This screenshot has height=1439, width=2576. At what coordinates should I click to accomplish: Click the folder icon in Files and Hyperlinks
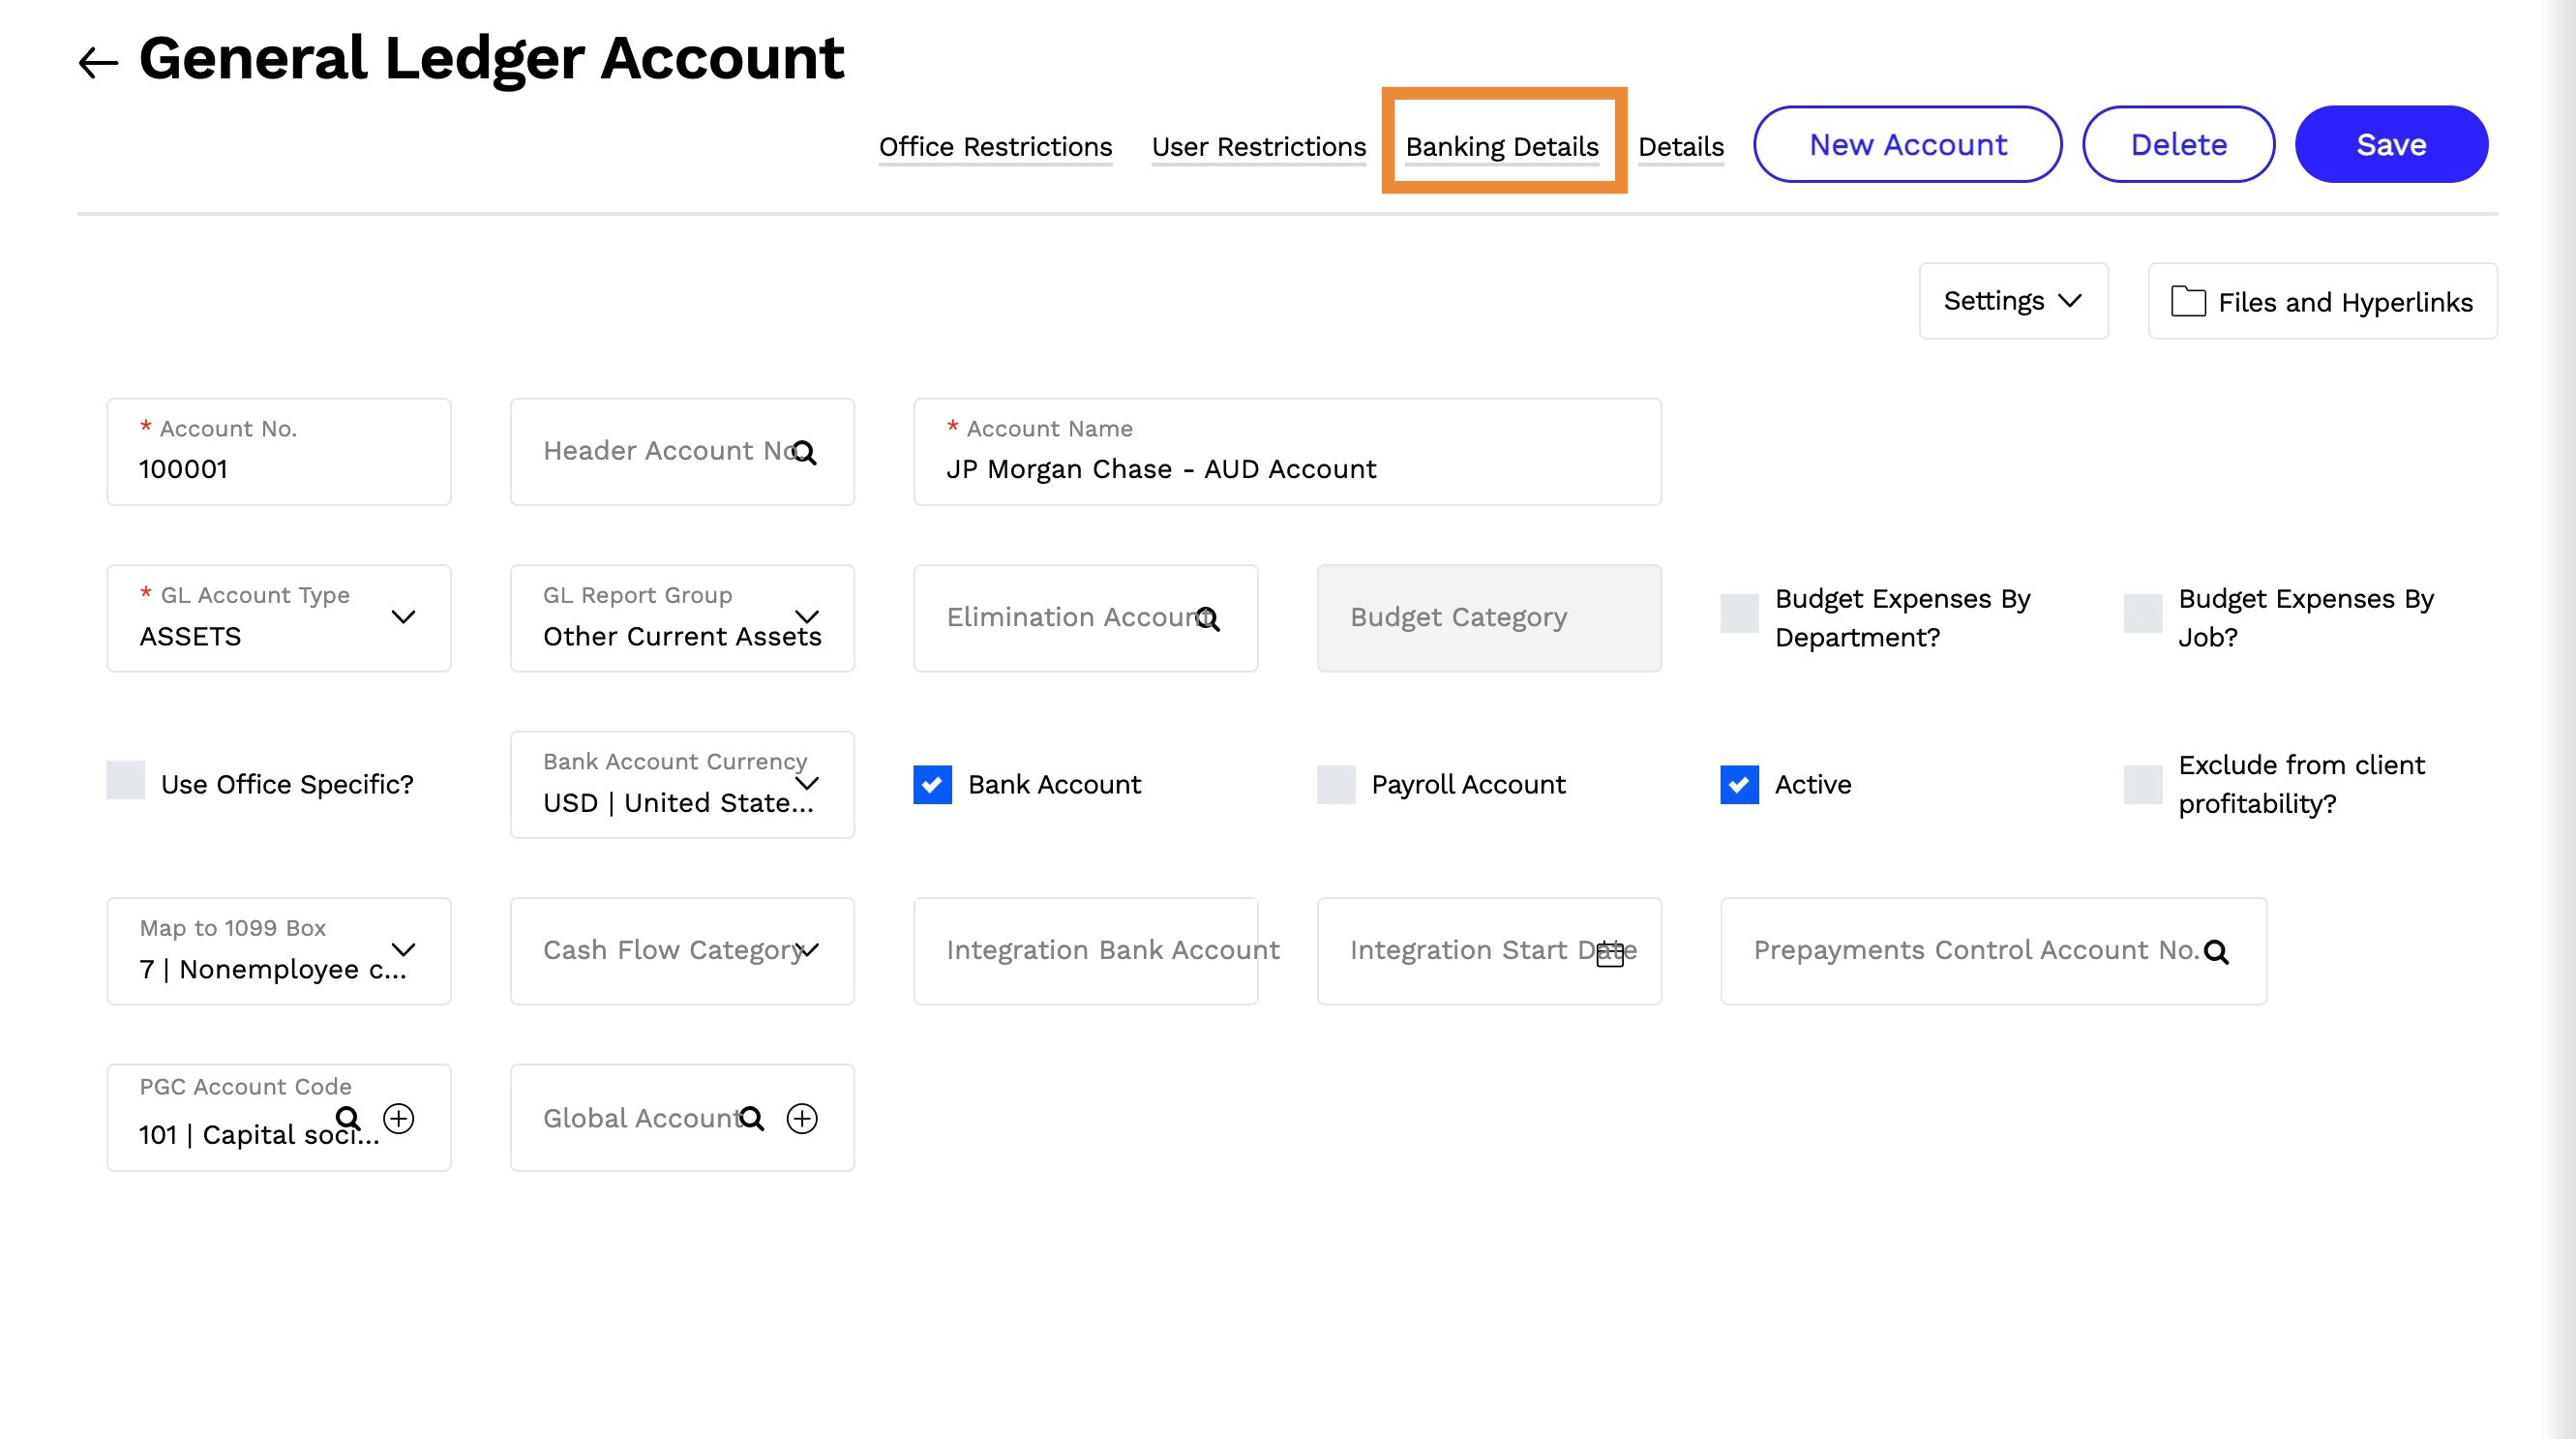2188,301
